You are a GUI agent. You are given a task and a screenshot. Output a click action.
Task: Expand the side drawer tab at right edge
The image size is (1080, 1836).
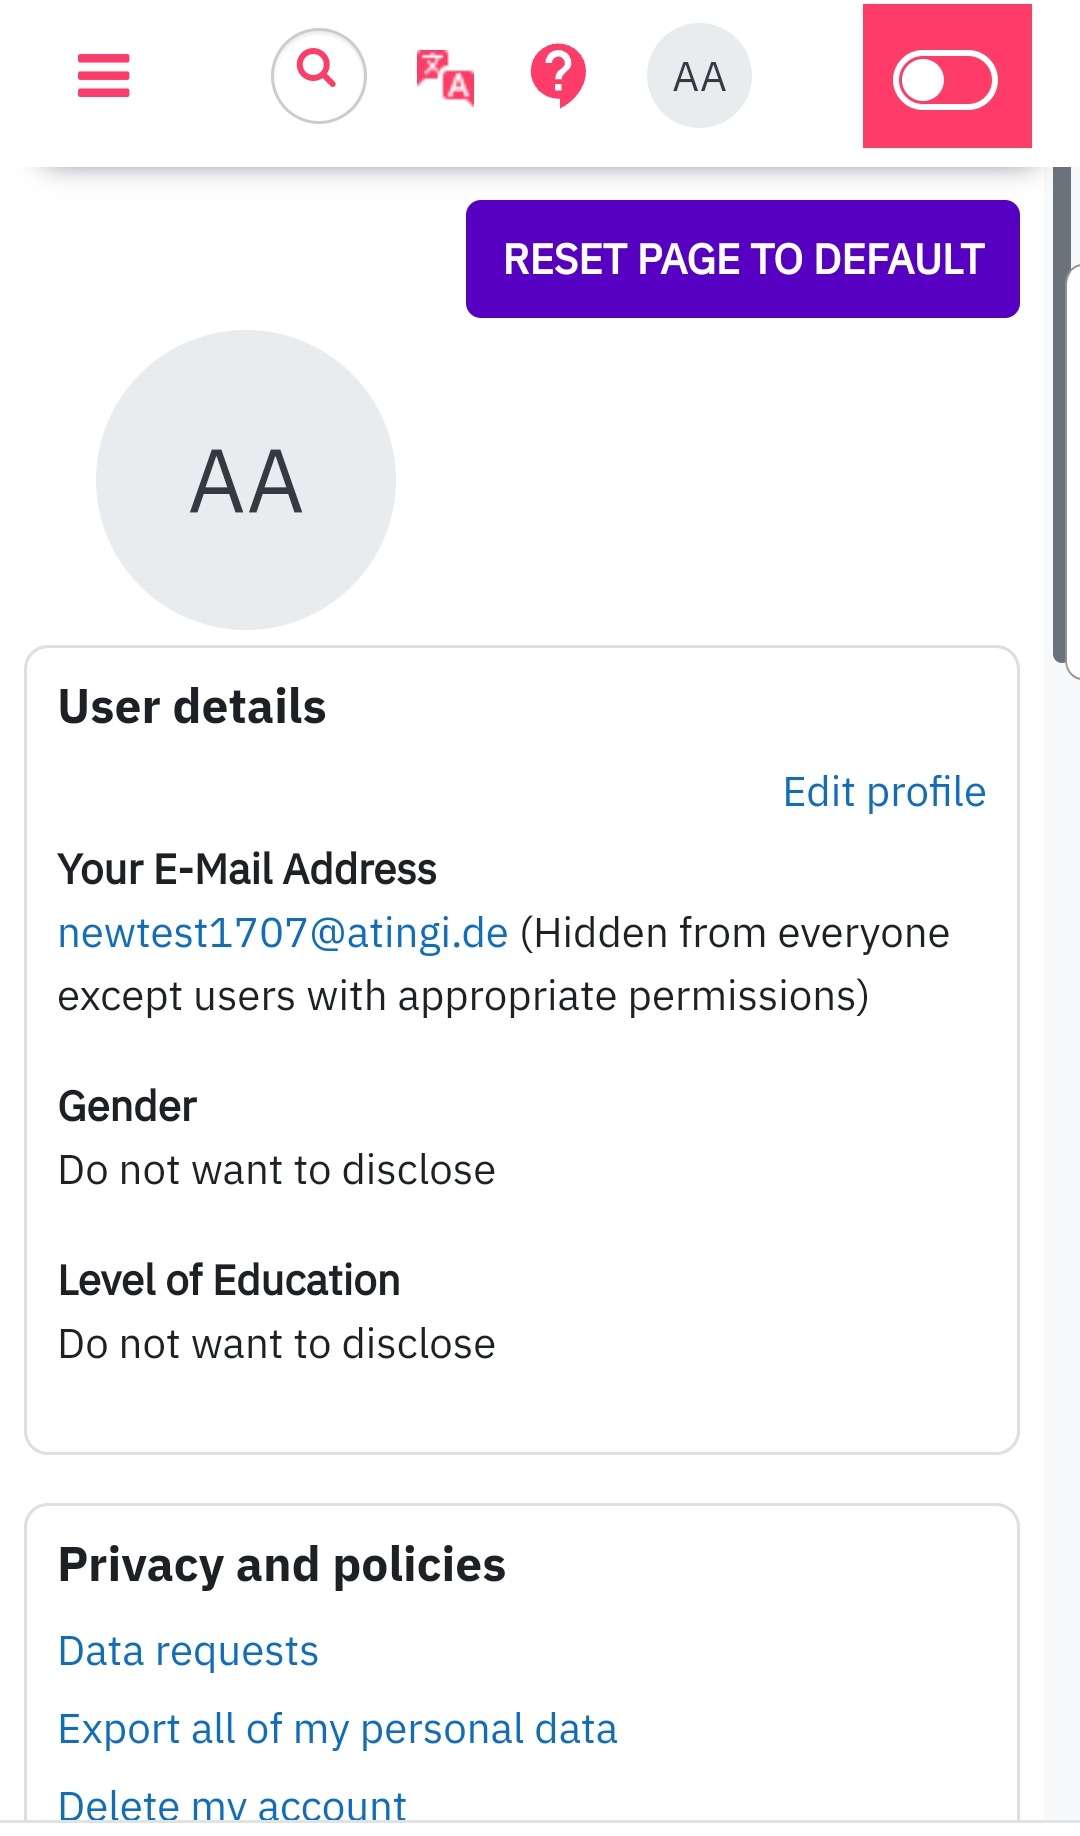click(x=1073, y=472)
